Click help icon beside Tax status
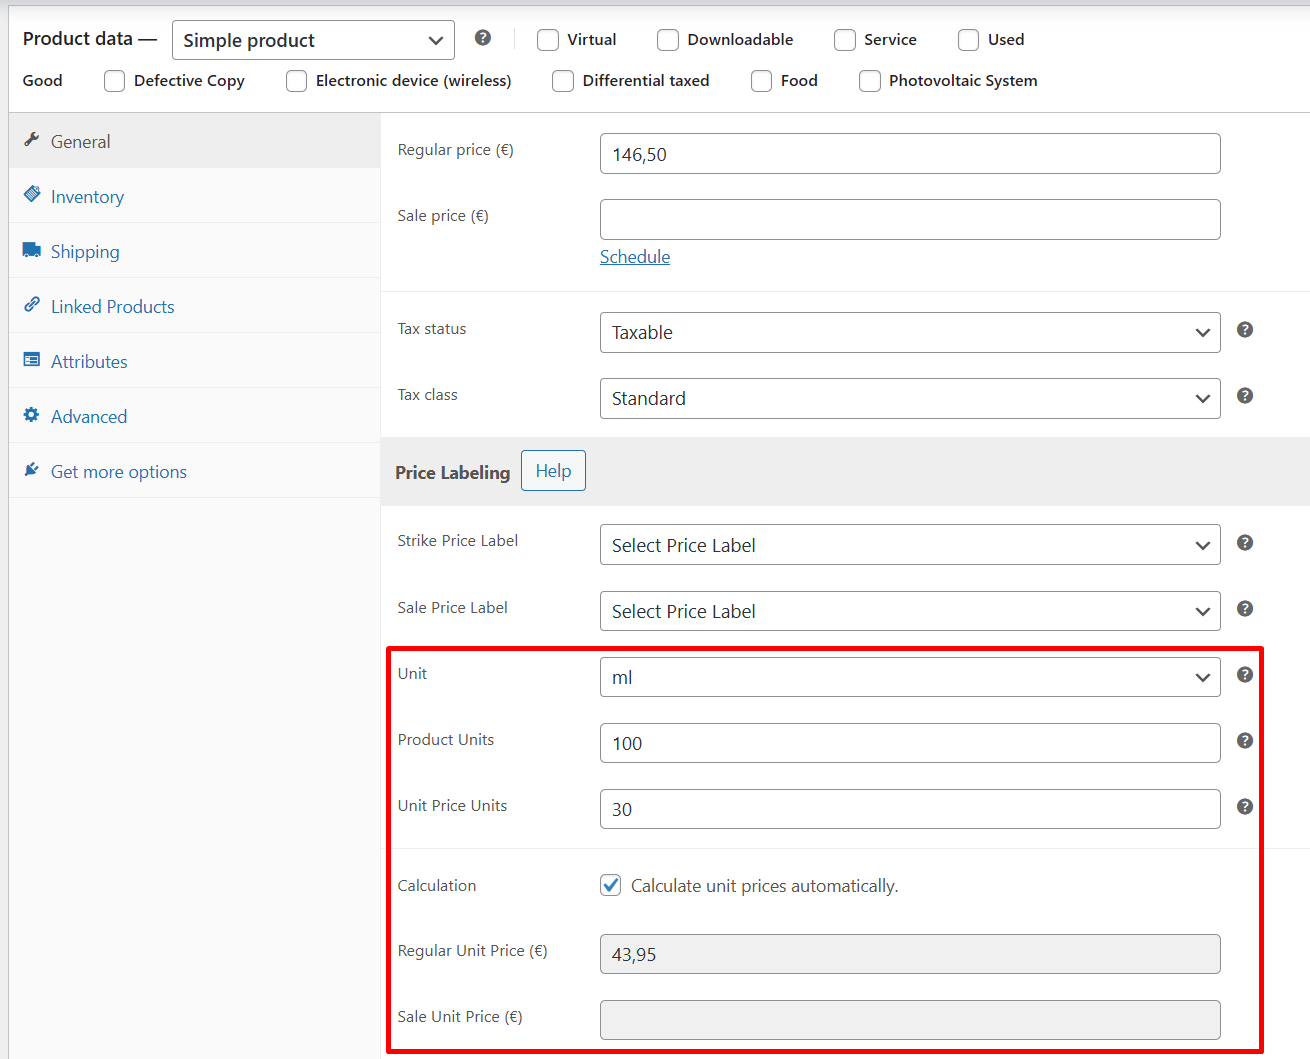This screenshot has height=1059, width=1310. coord(1245,330)
